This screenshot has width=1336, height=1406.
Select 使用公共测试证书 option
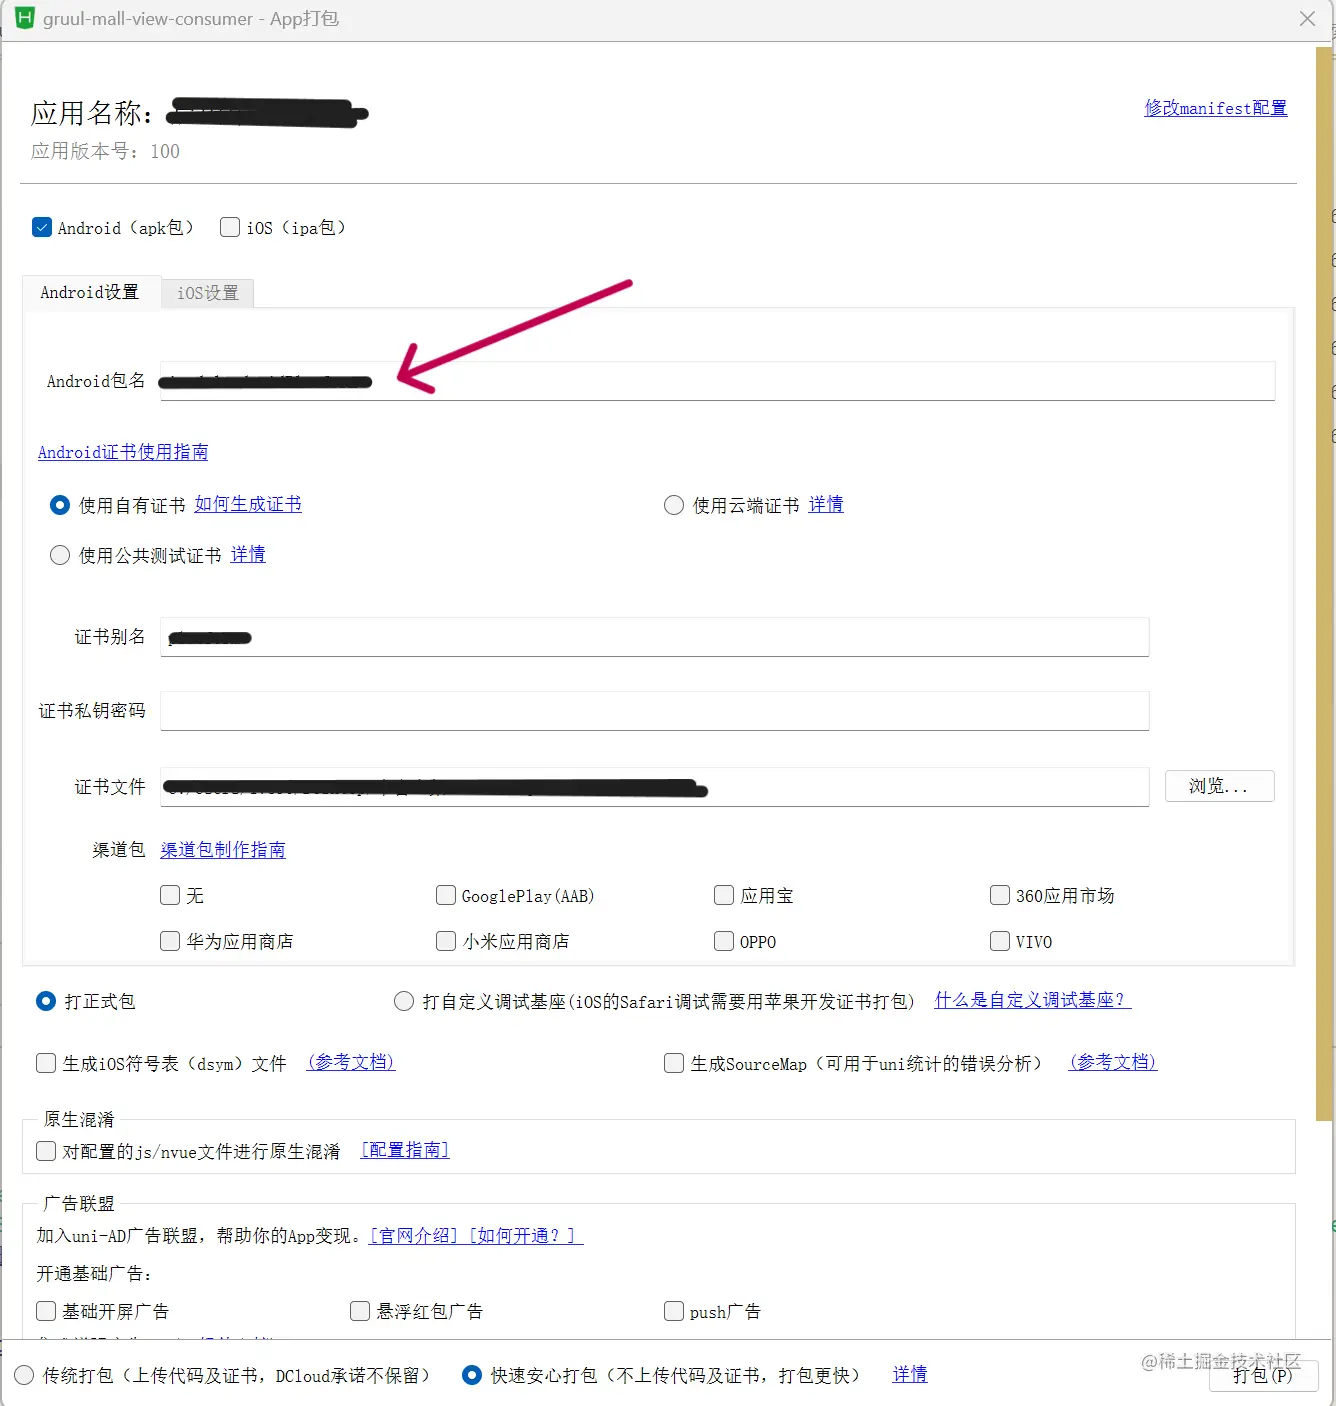[x=59, y=555]
